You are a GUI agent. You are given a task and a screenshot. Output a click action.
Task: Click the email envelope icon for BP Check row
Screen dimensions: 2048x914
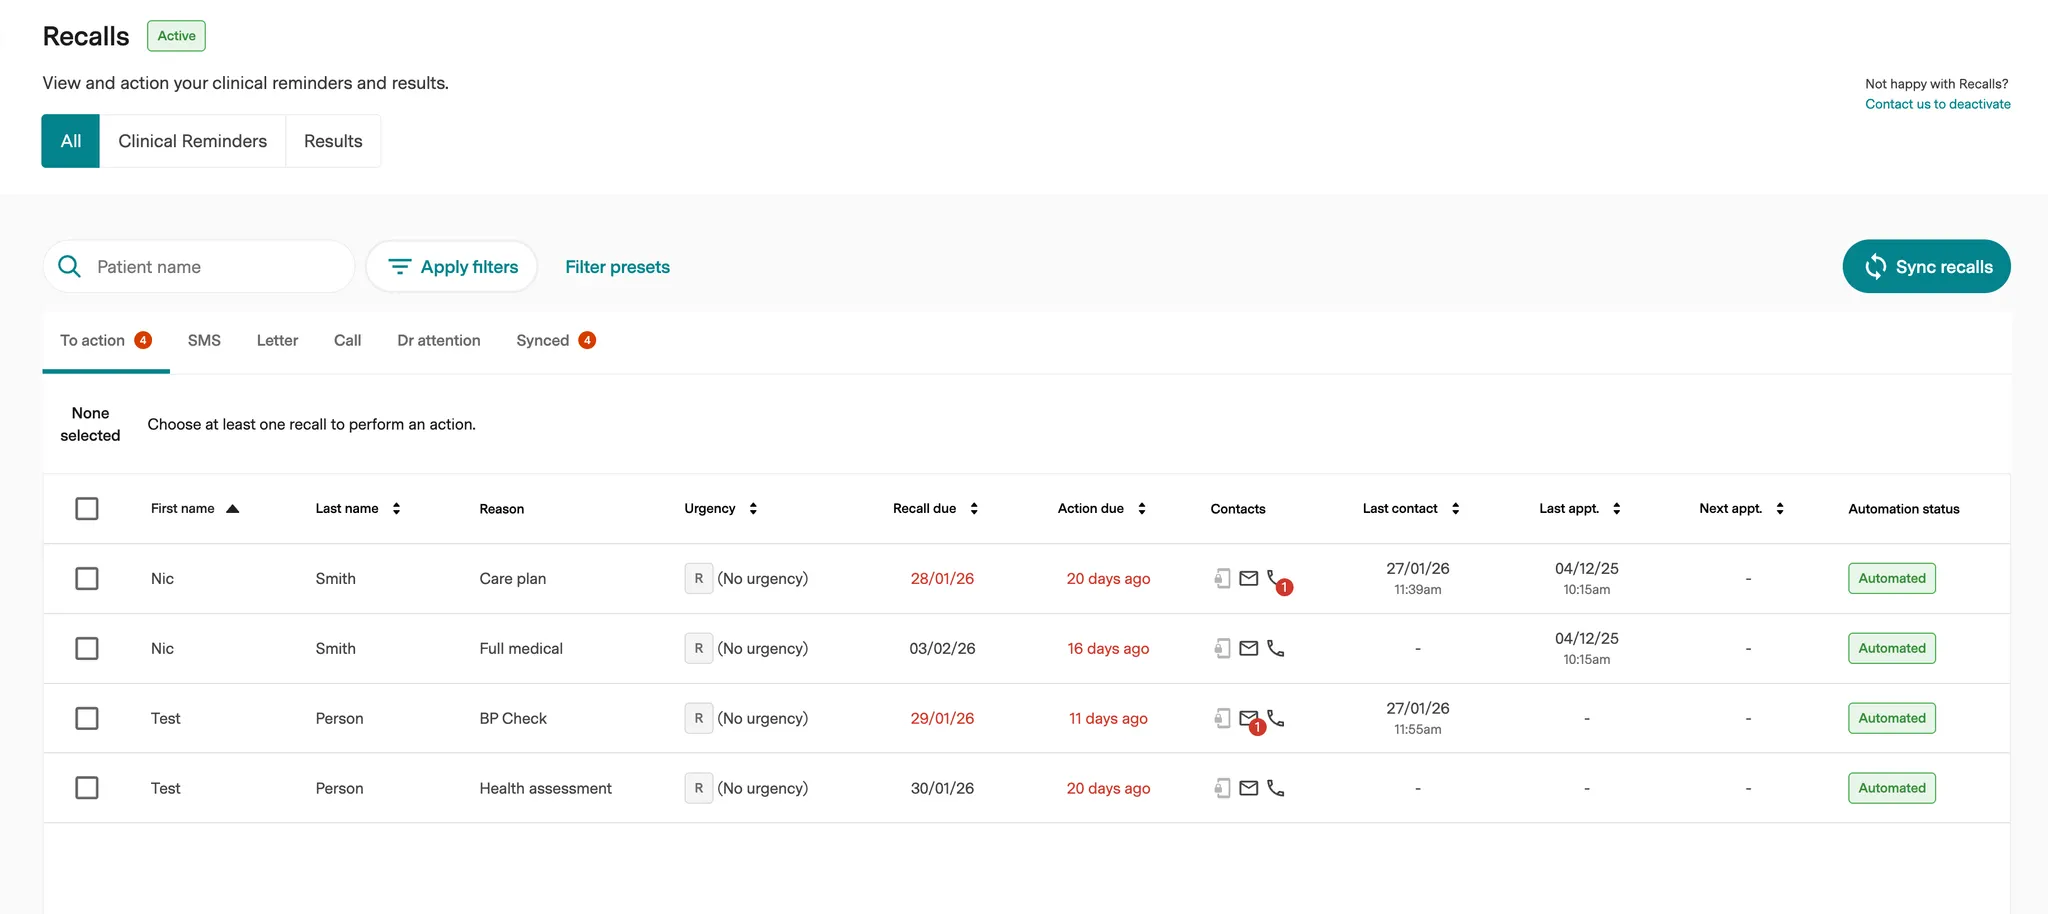[1248, 718]
